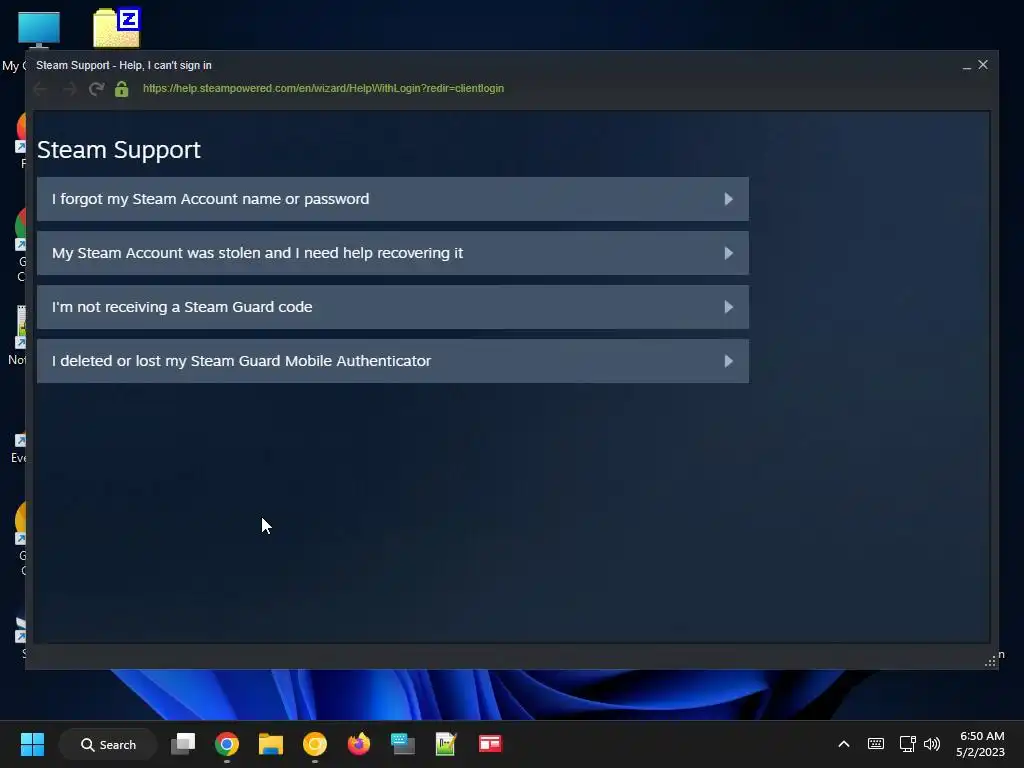Screen dimensions: 1024x768
Task: Open the Windows Start menu
Action: [33, 744]
